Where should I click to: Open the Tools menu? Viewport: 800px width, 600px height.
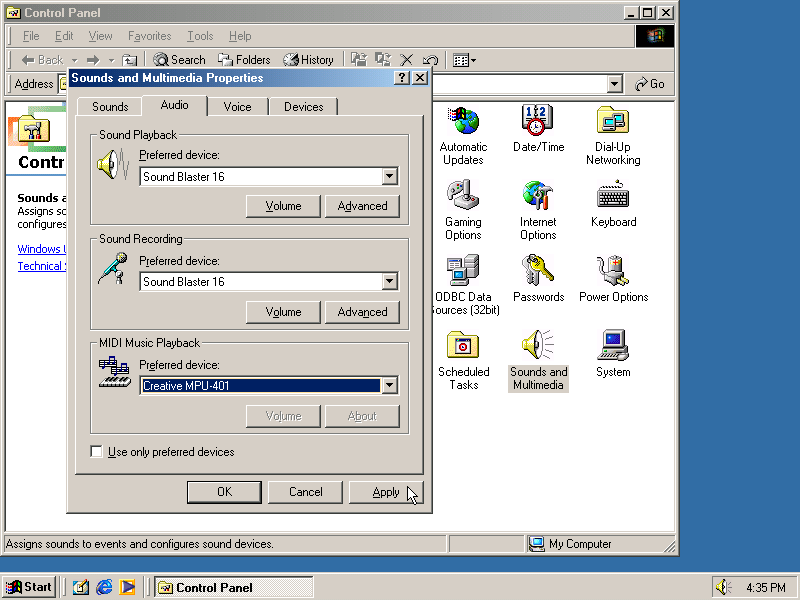pos(199,35)
